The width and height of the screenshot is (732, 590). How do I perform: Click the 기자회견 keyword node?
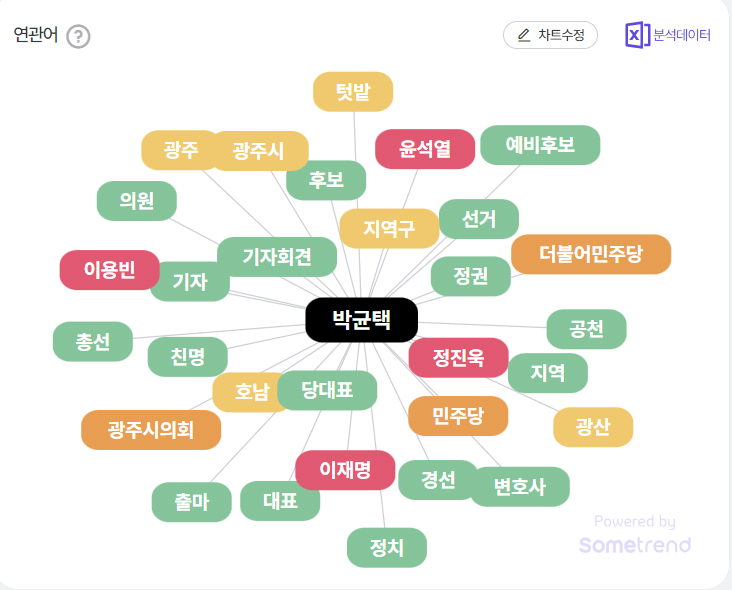click(x=277, y=257)
